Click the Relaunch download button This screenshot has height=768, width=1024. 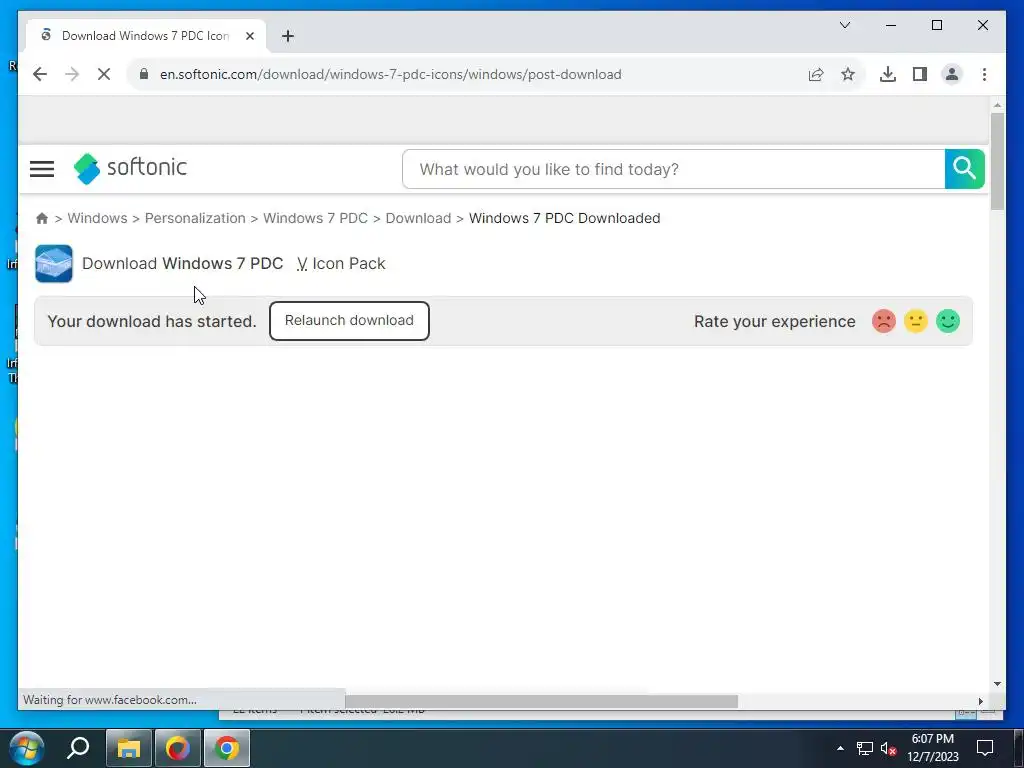pos(349,321)
